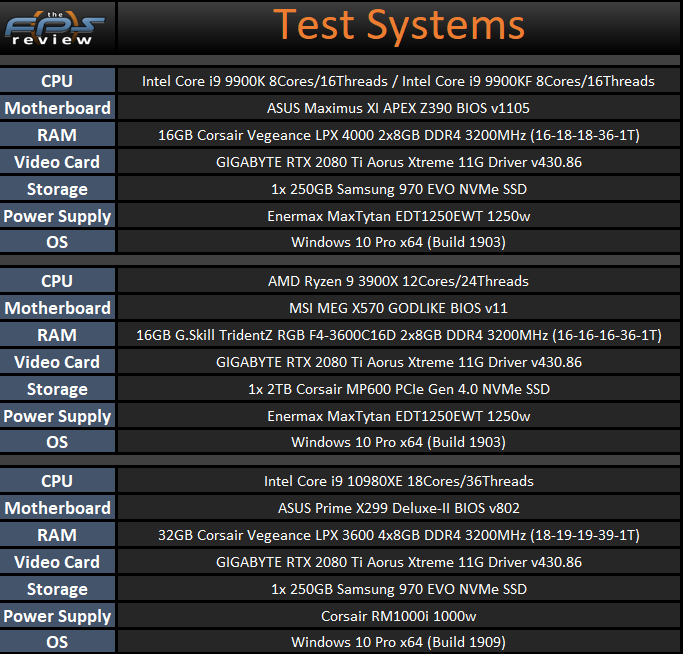Image resolution: width=683 pixels, height=654 pixels.
Task: Click the OS label beside Build 1909
Action: (x=57, y=641)
